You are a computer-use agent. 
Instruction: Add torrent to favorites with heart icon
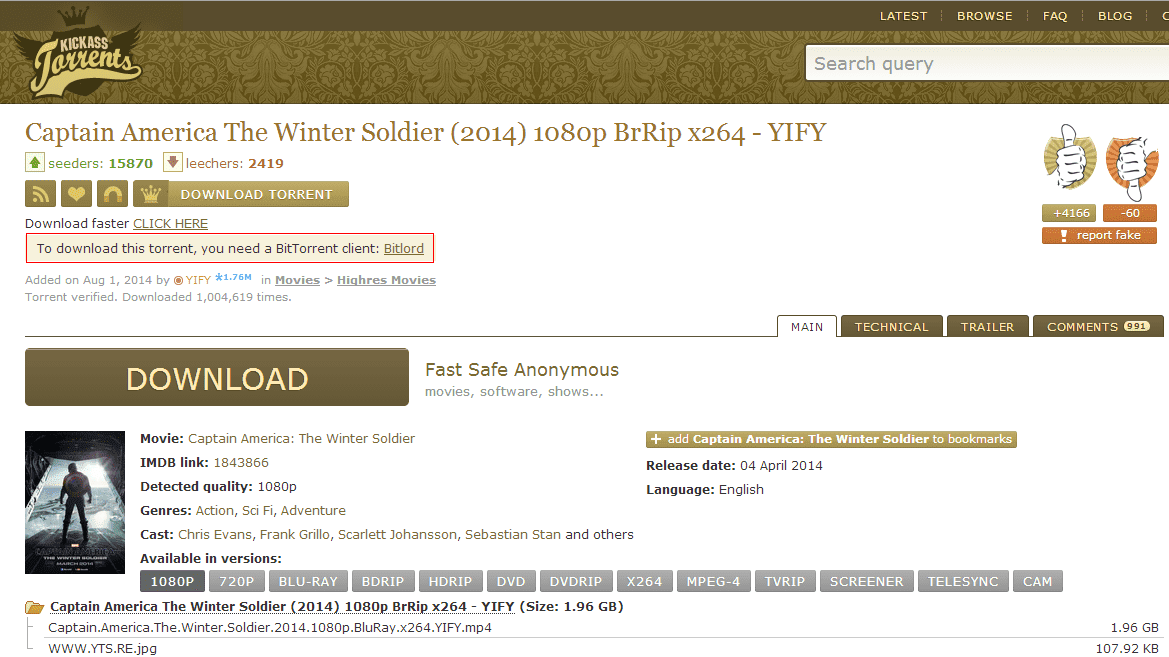tap(76, 195)
